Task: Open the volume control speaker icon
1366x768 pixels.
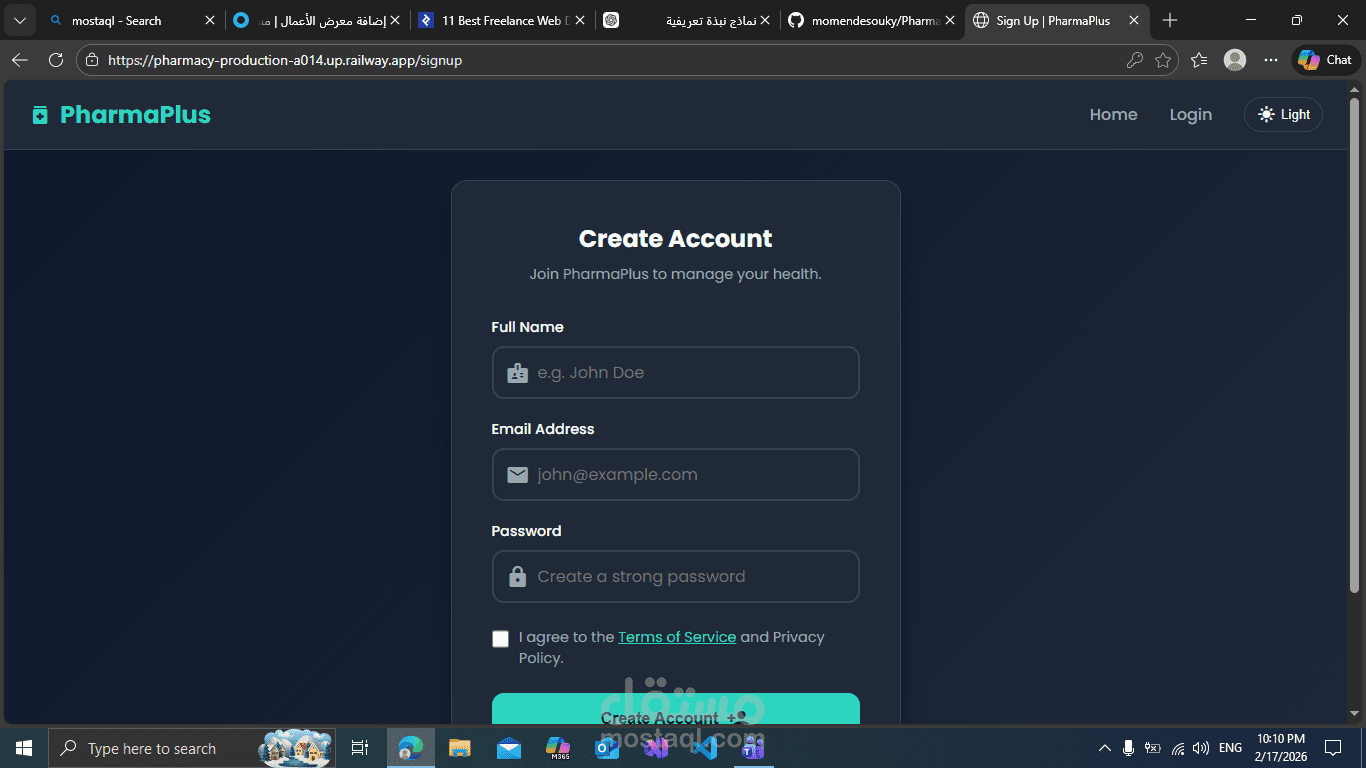Action: point(1202,748)
